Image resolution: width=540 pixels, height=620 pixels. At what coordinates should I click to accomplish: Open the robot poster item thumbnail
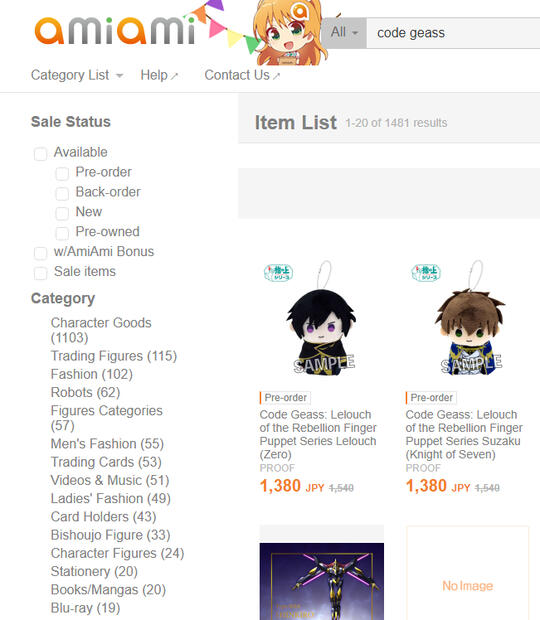point(322,581)
